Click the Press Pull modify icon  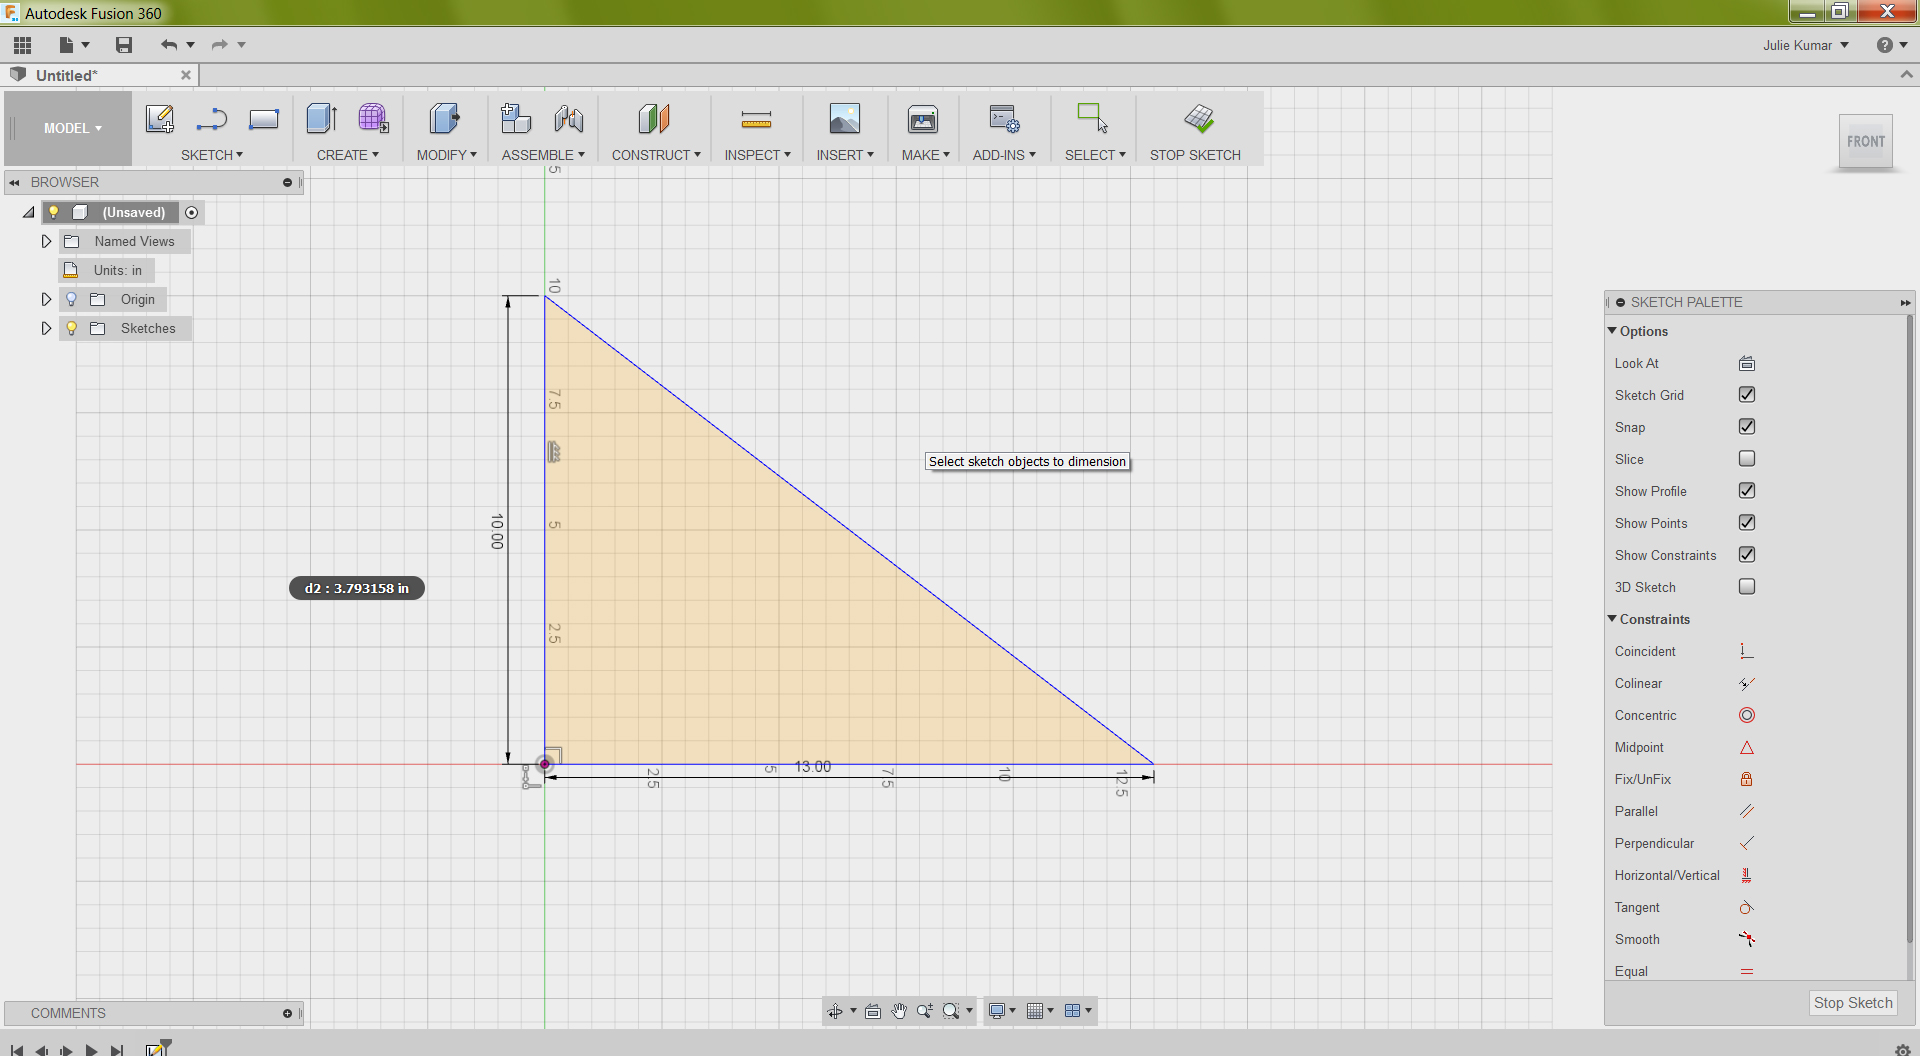tap(445, 119)
